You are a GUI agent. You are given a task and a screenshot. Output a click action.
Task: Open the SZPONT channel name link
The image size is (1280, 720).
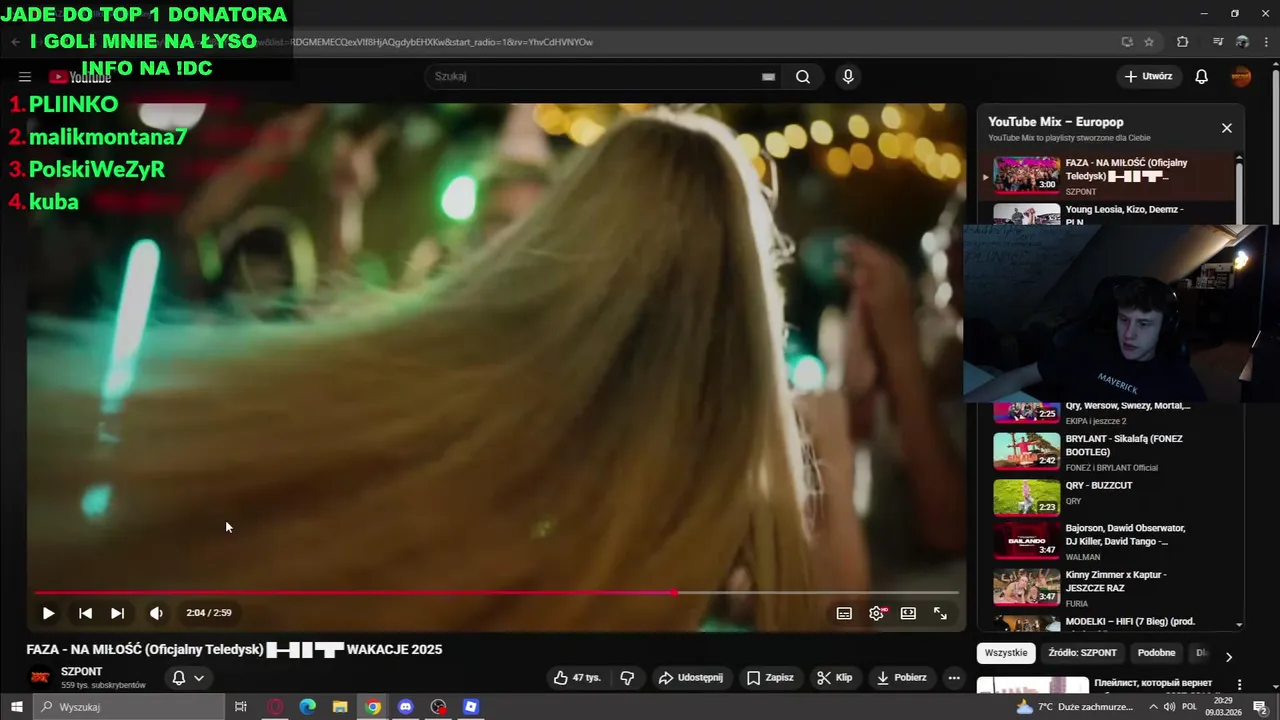82,672
